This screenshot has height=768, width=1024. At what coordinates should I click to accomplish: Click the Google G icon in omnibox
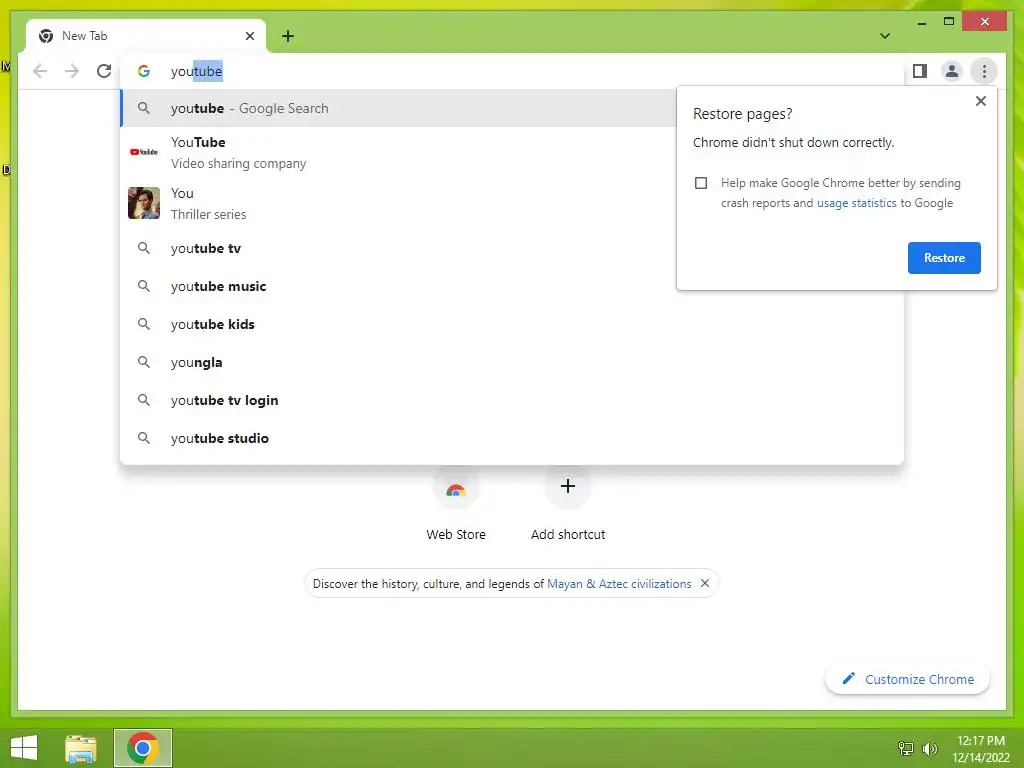click(x=144, y=71)
